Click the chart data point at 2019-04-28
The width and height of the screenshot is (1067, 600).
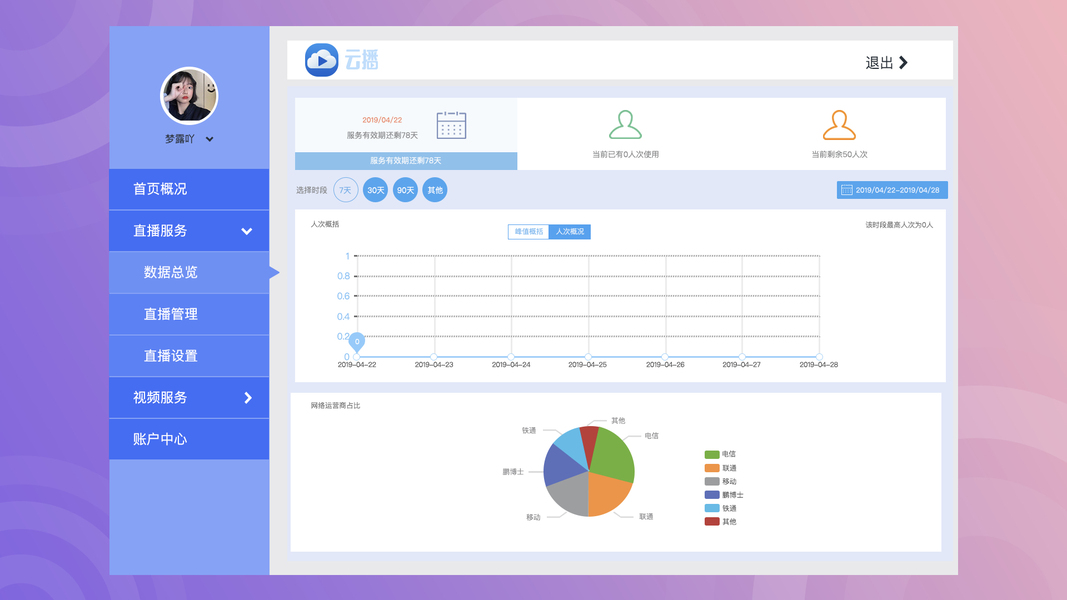(x=819, y=356)
